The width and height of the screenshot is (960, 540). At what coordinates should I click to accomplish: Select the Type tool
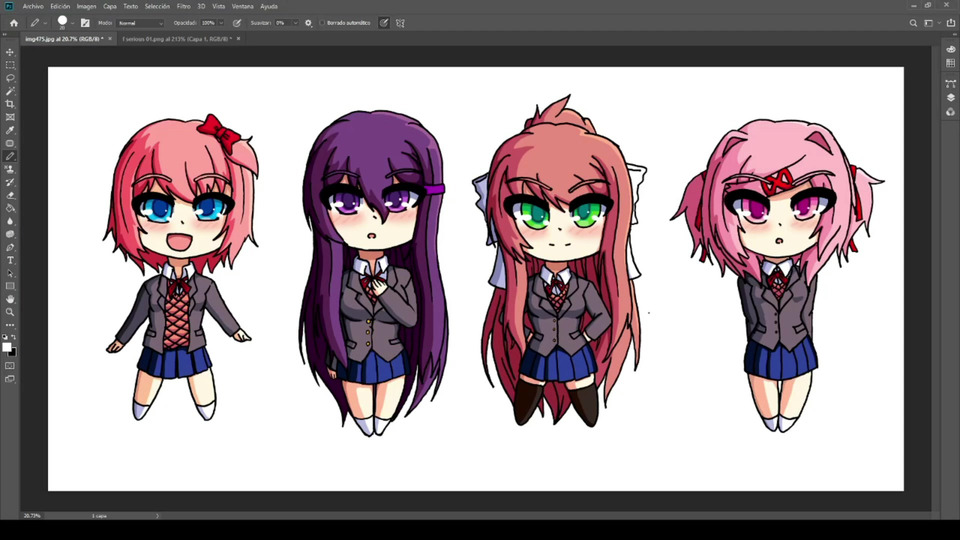point(10,260)
